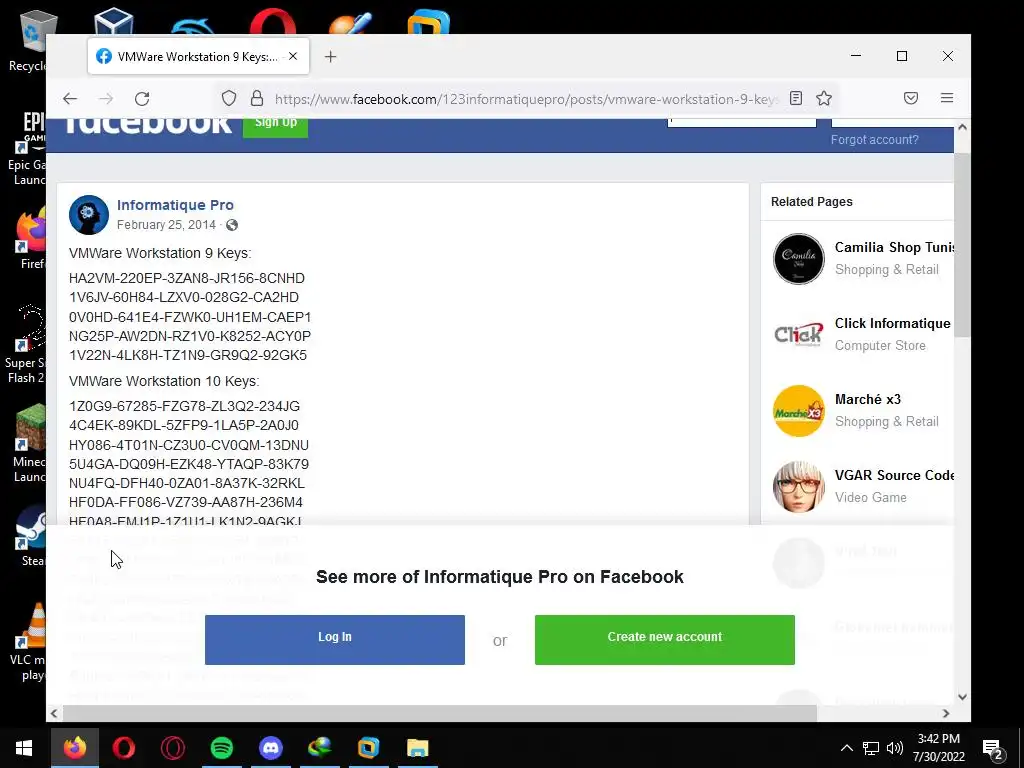1024x768 pixels.
Task: Open the Windows Start menu
Action: 24,748
